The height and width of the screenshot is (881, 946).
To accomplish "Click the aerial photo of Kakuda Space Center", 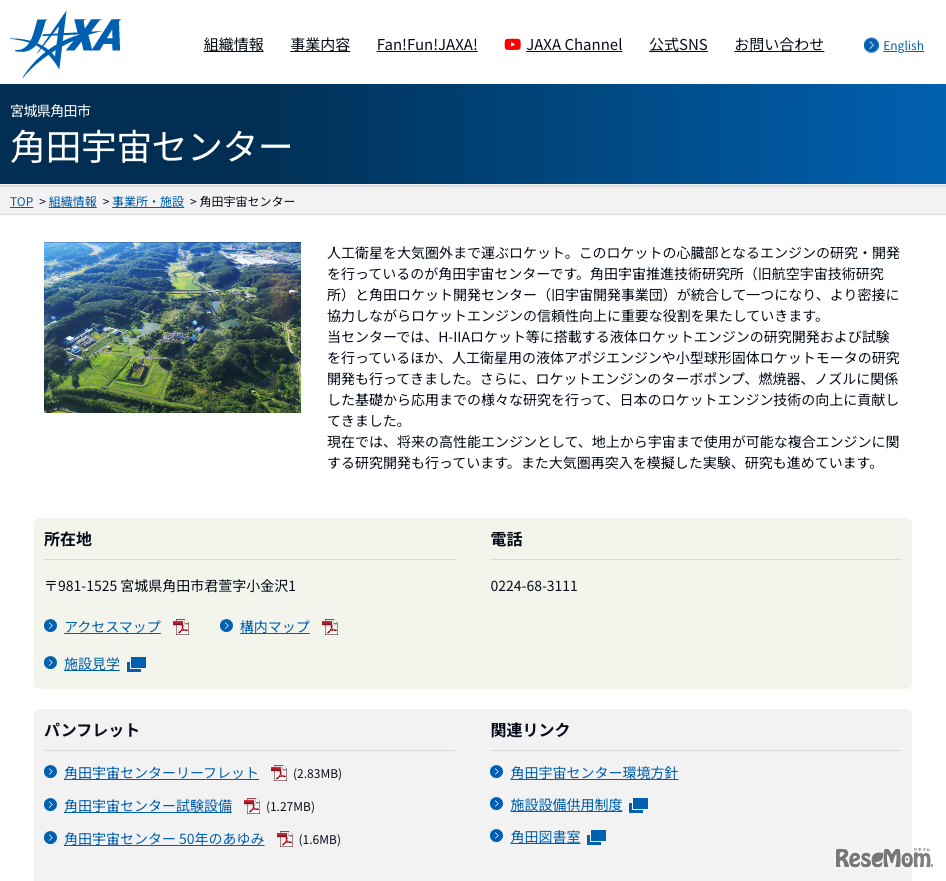I will [x=173, y=328].
